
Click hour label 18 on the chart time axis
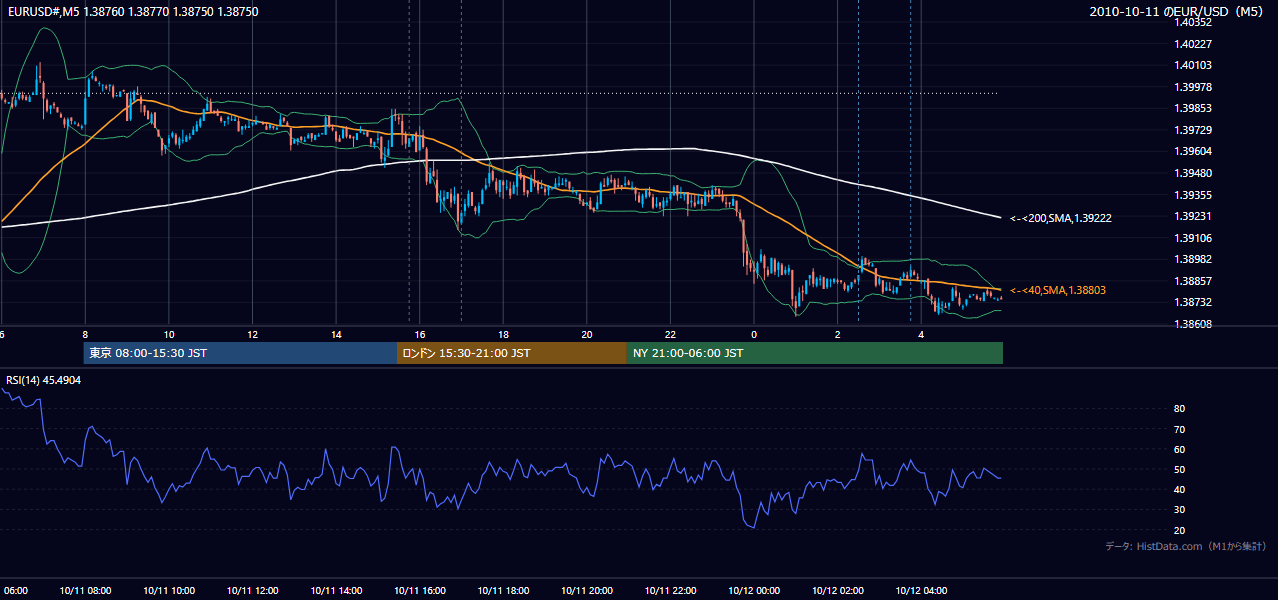tap(503, 335)
